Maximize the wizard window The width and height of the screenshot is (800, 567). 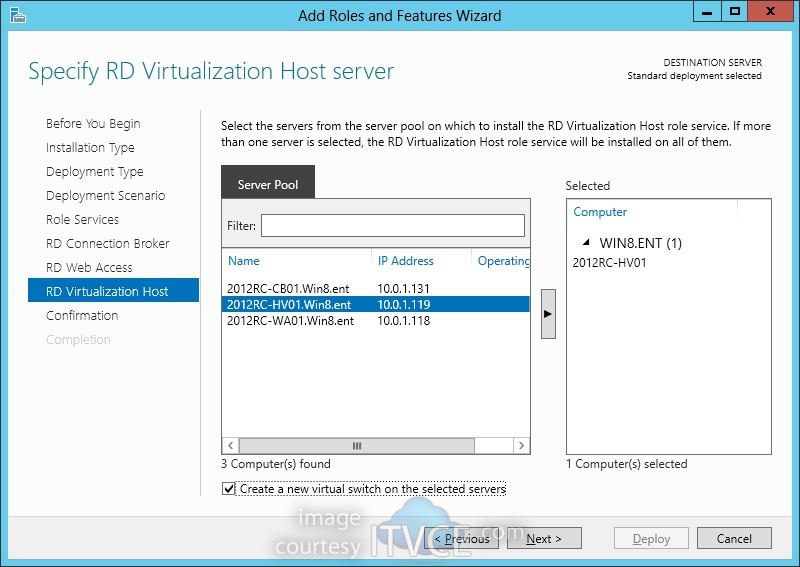(735, 11)
